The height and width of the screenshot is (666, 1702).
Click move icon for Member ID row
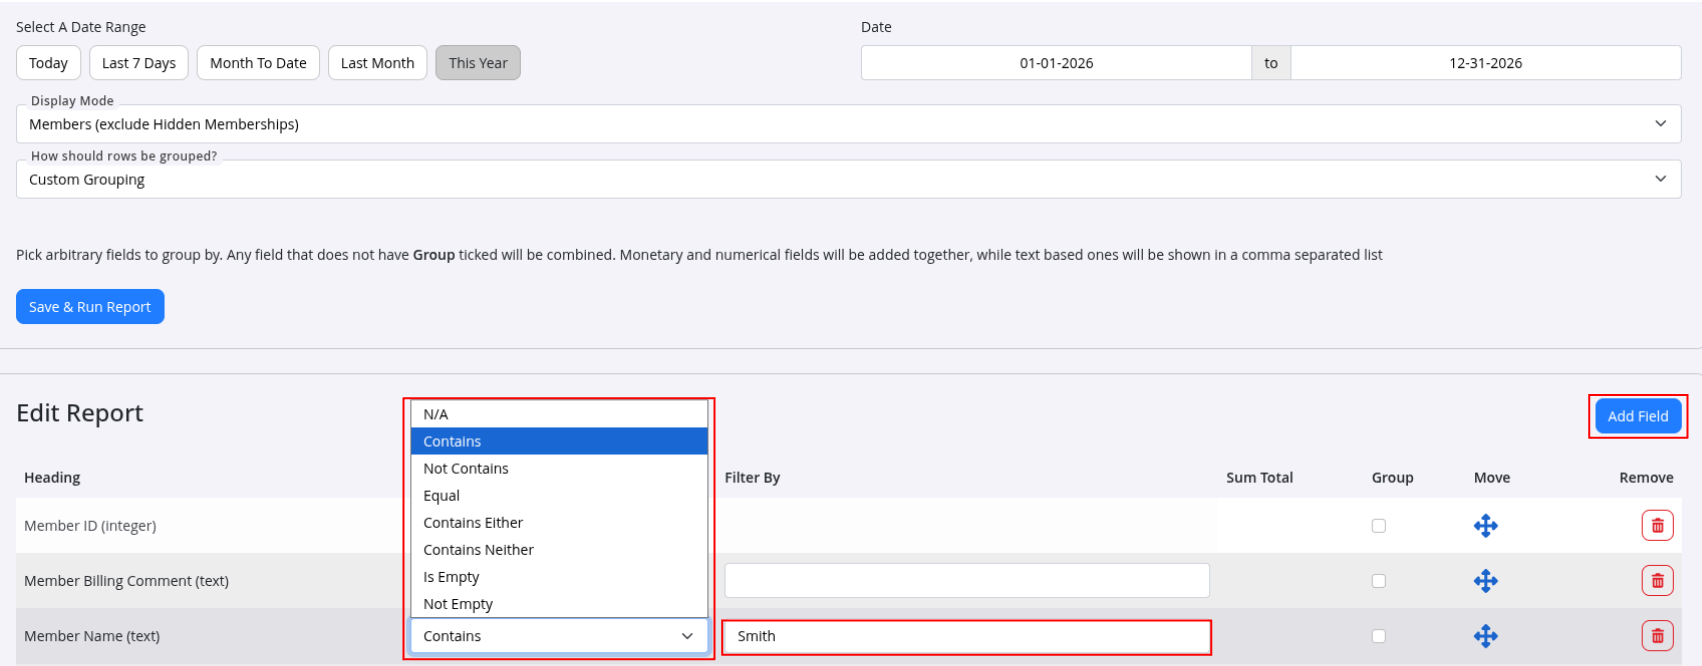(1486, 526)
